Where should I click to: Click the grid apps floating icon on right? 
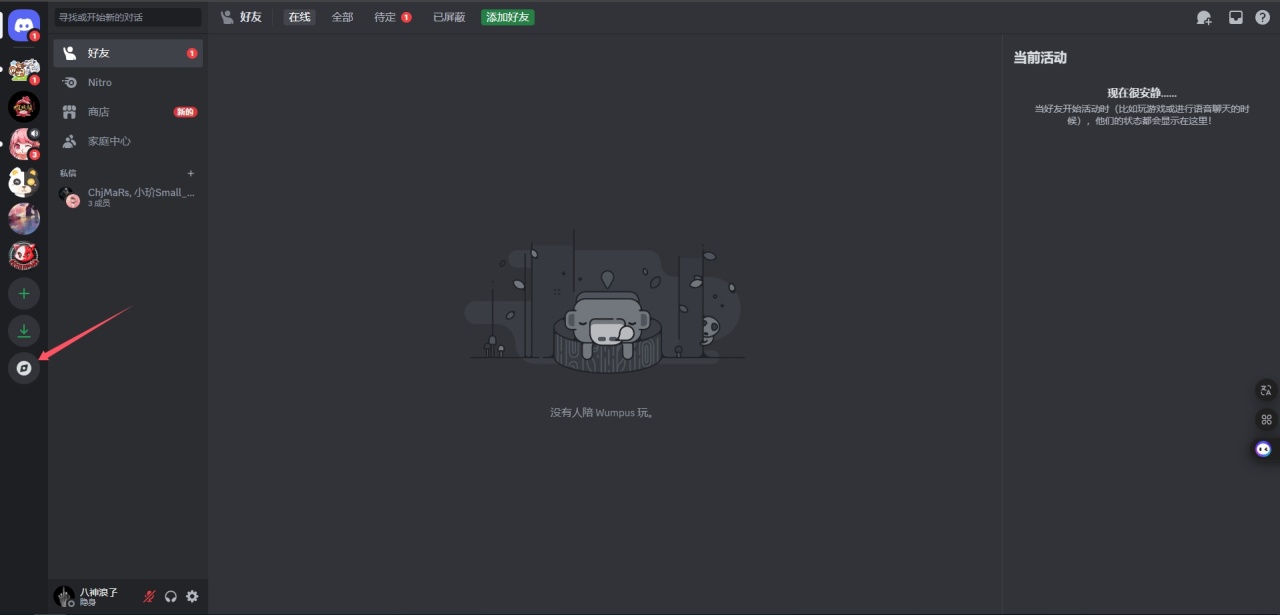point(1266,420)
